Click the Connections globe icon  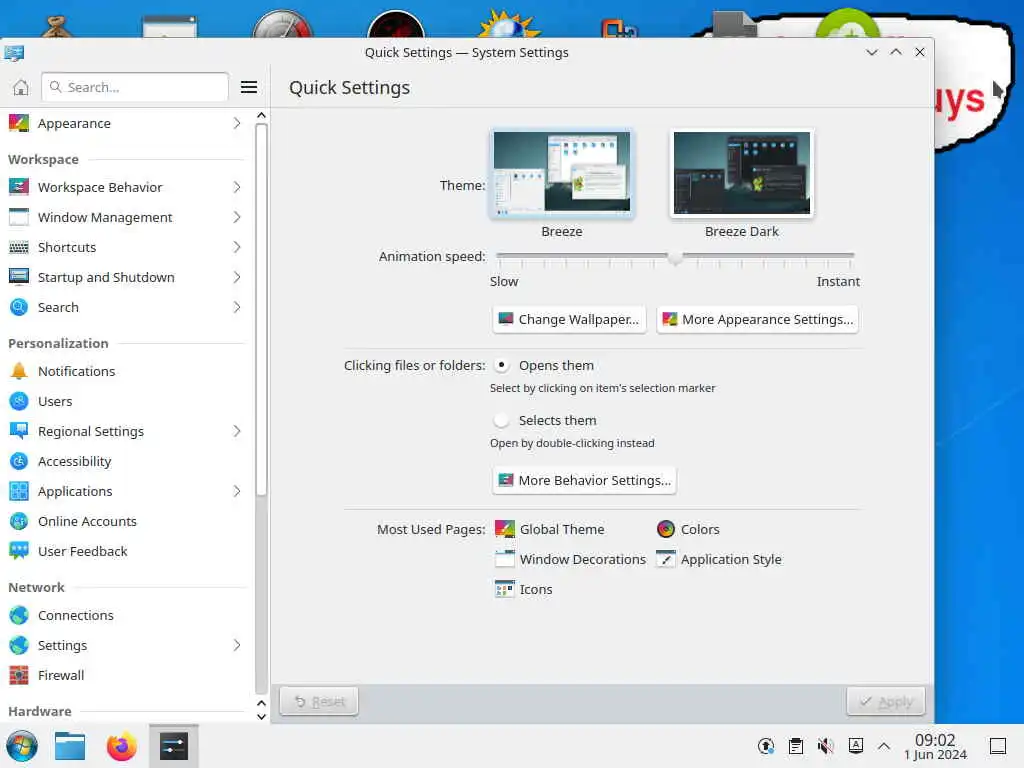point(19,615)
